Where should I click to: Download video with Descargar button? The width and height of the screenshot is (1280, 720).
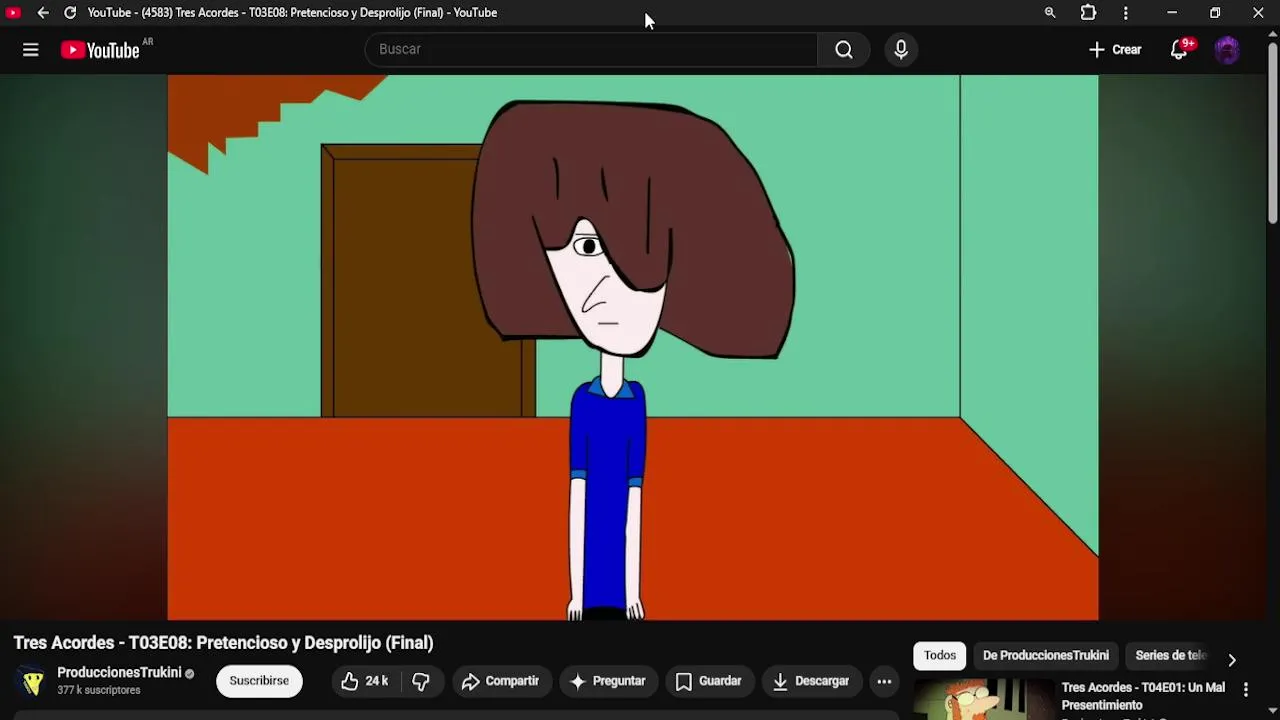[x=811, y=681]
